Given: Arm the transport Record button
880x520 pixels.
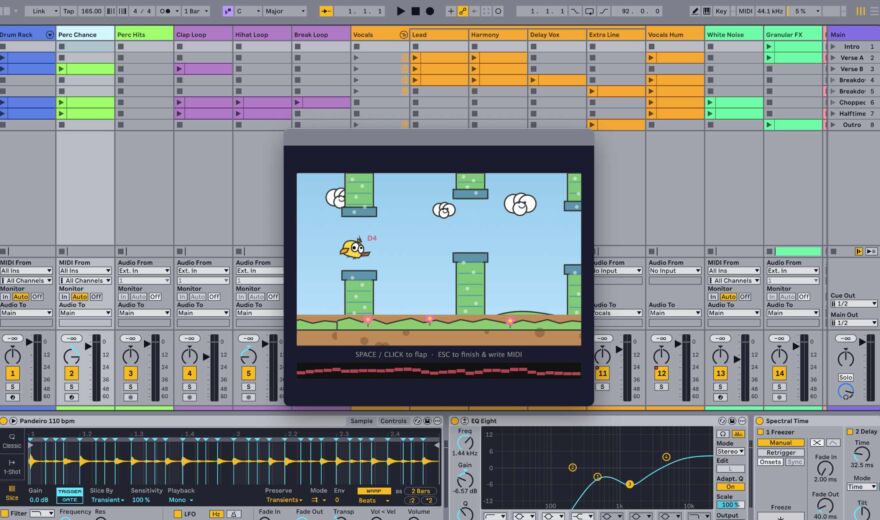Looking at the screenshot, I should coord(430,11).
